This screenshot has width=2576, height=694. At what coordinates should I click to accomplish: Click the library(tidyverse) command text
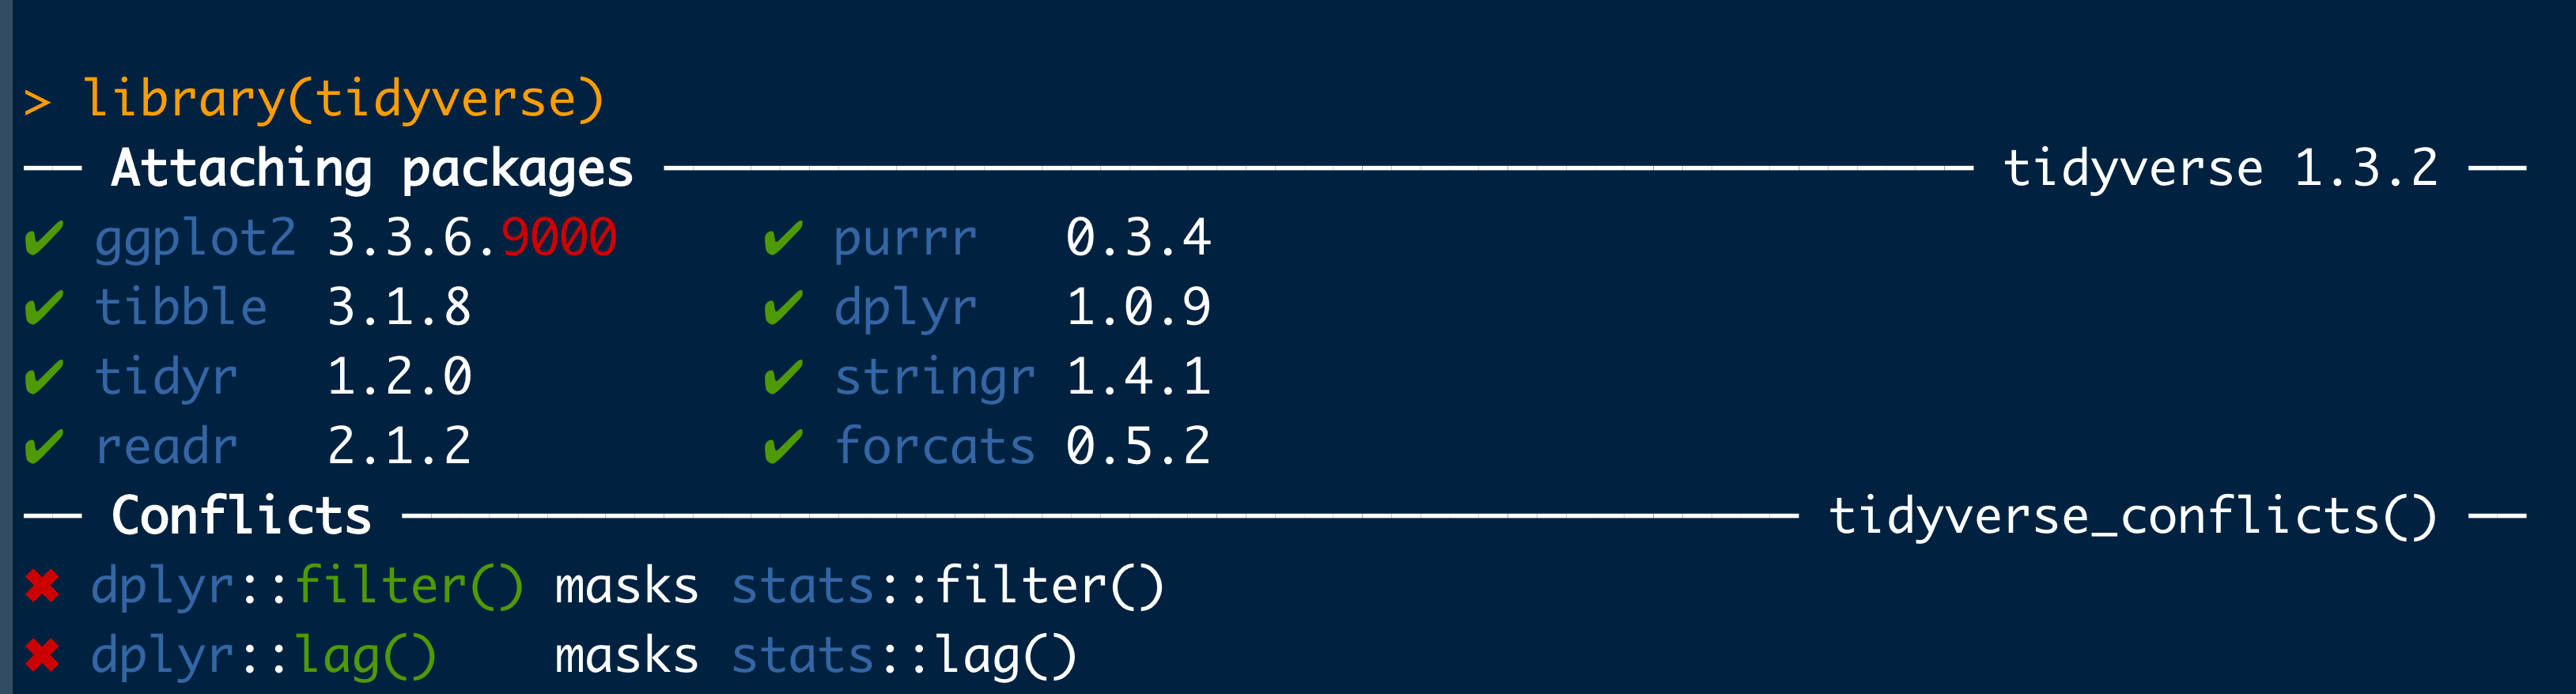(343, 100)
